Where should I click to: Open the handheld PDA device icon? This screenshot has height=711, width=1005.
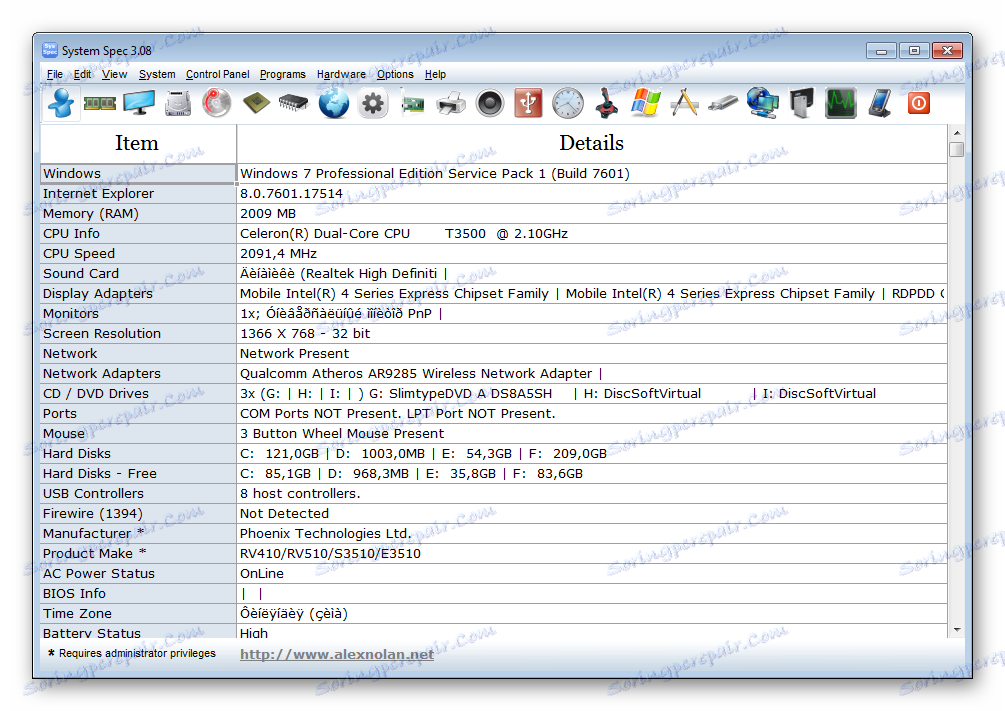[x=879, y=103]
